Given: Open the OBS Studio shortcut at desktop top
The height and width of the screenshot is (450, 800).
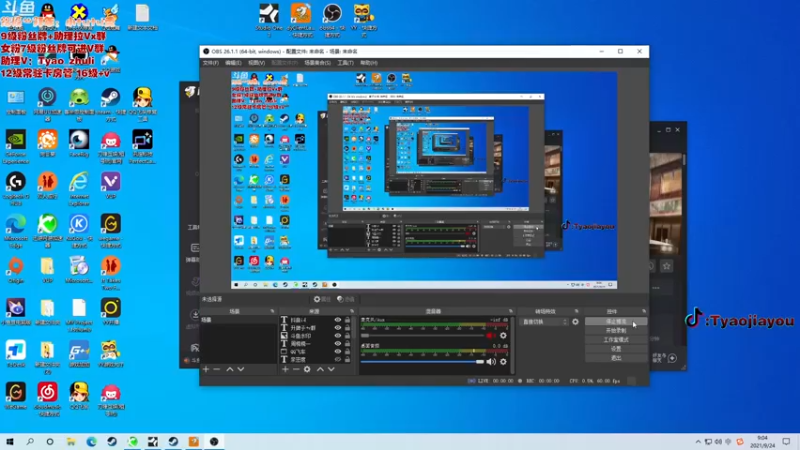Looking at the screenshot, I should tap(332, 20).
